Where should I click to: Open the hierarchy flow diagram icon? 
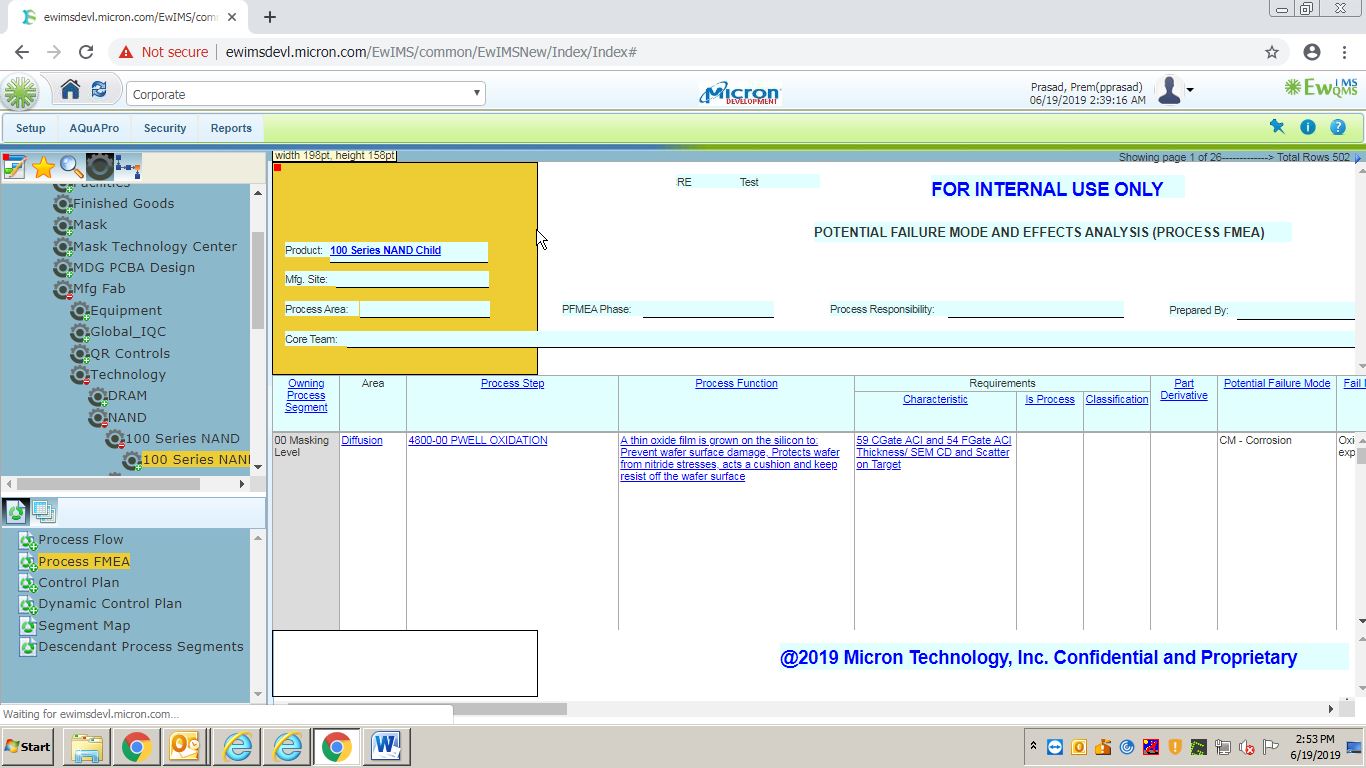point(128,167)
